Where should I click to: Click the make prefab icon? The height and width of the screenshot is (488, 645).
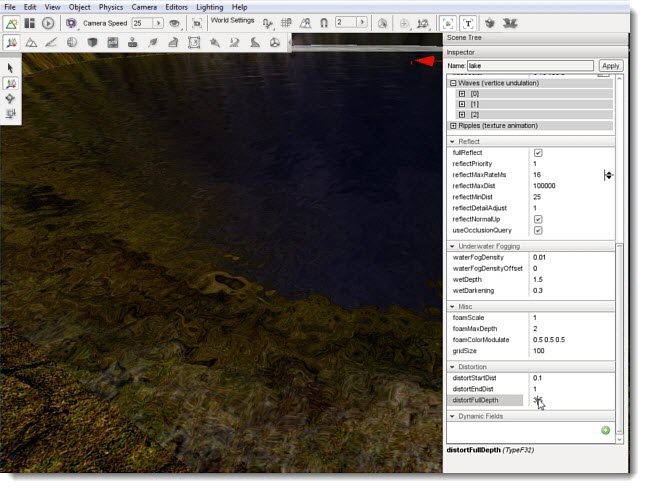pyautogui.click(x=490, y=23)
